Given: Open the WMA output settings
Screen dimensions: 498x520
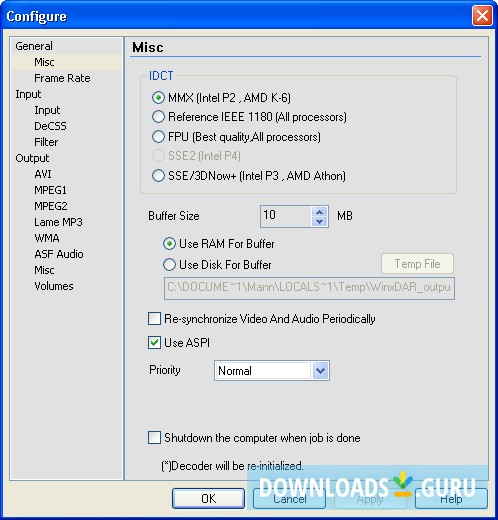Looking at the screenshot, I should 47,238.
